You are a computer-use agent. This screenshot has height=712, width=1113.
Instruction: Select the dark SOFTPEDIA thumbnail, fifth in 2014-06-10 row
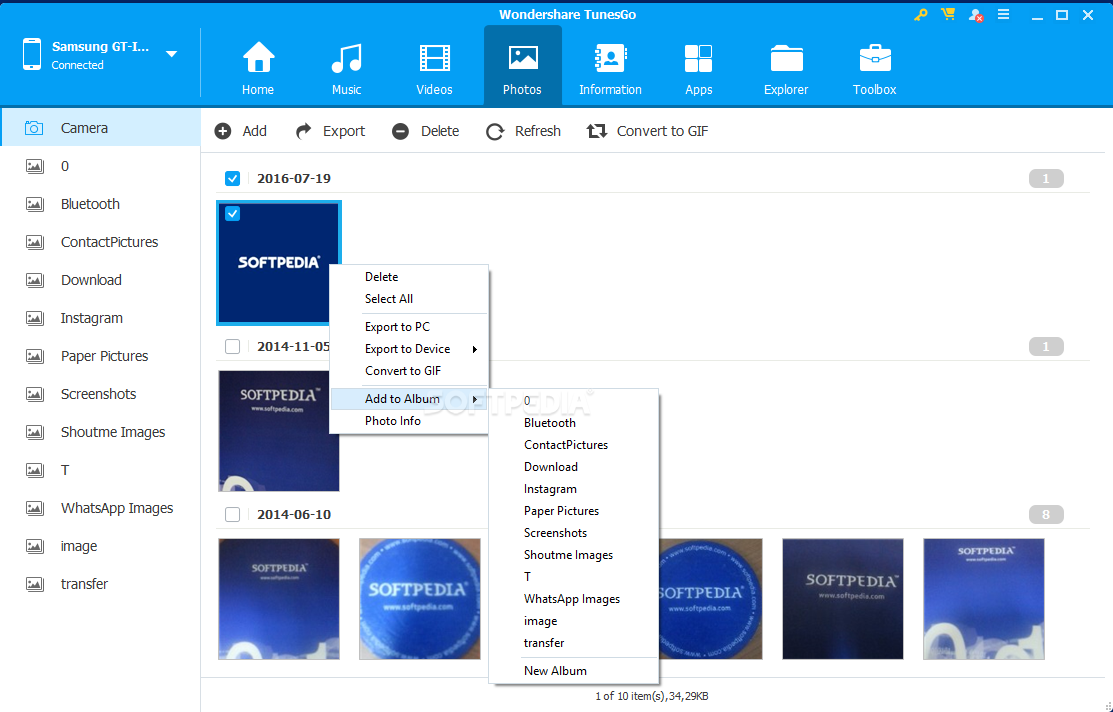point(843,599)
